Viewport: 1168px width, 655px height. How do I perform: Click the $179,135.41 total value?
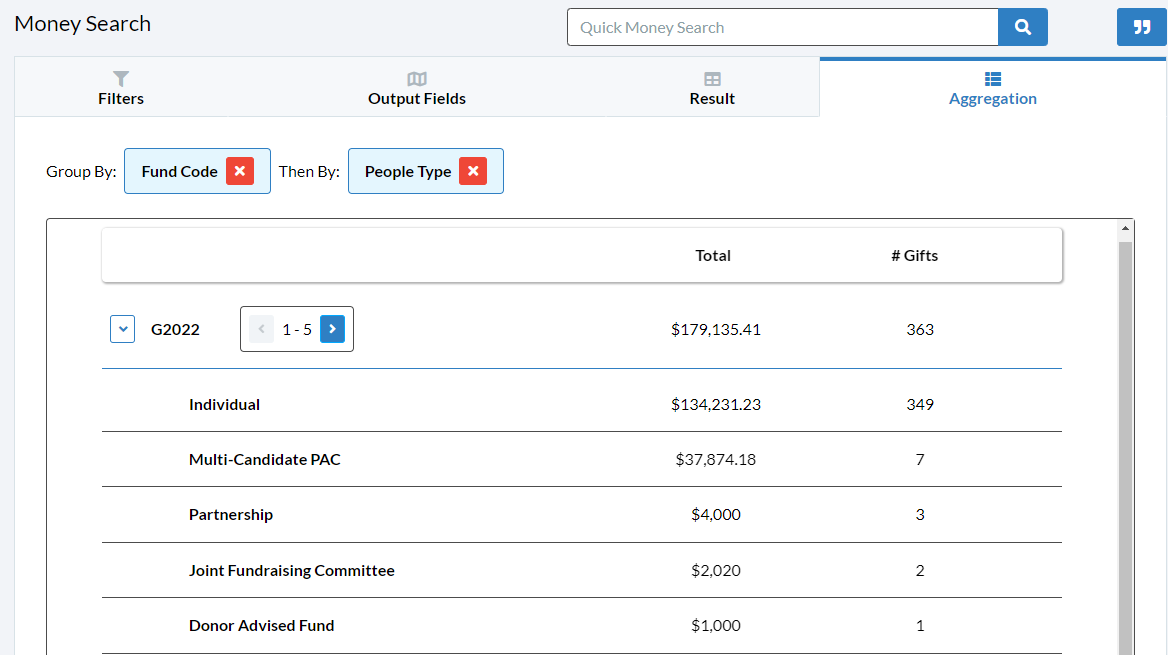click(x=716, y=329)
